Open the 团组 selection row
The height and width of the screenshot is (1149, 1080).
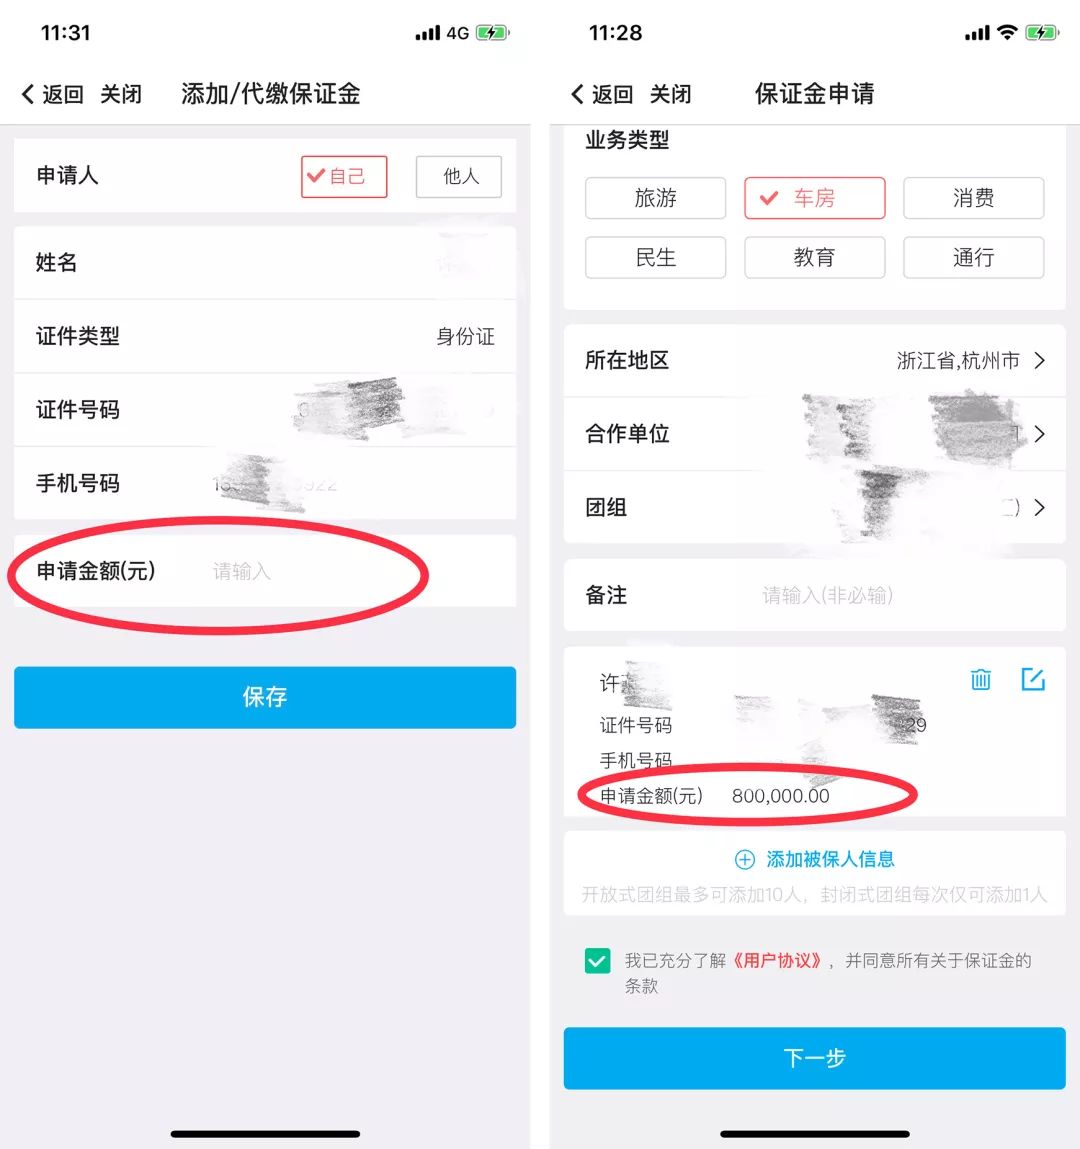pos(814,507)
